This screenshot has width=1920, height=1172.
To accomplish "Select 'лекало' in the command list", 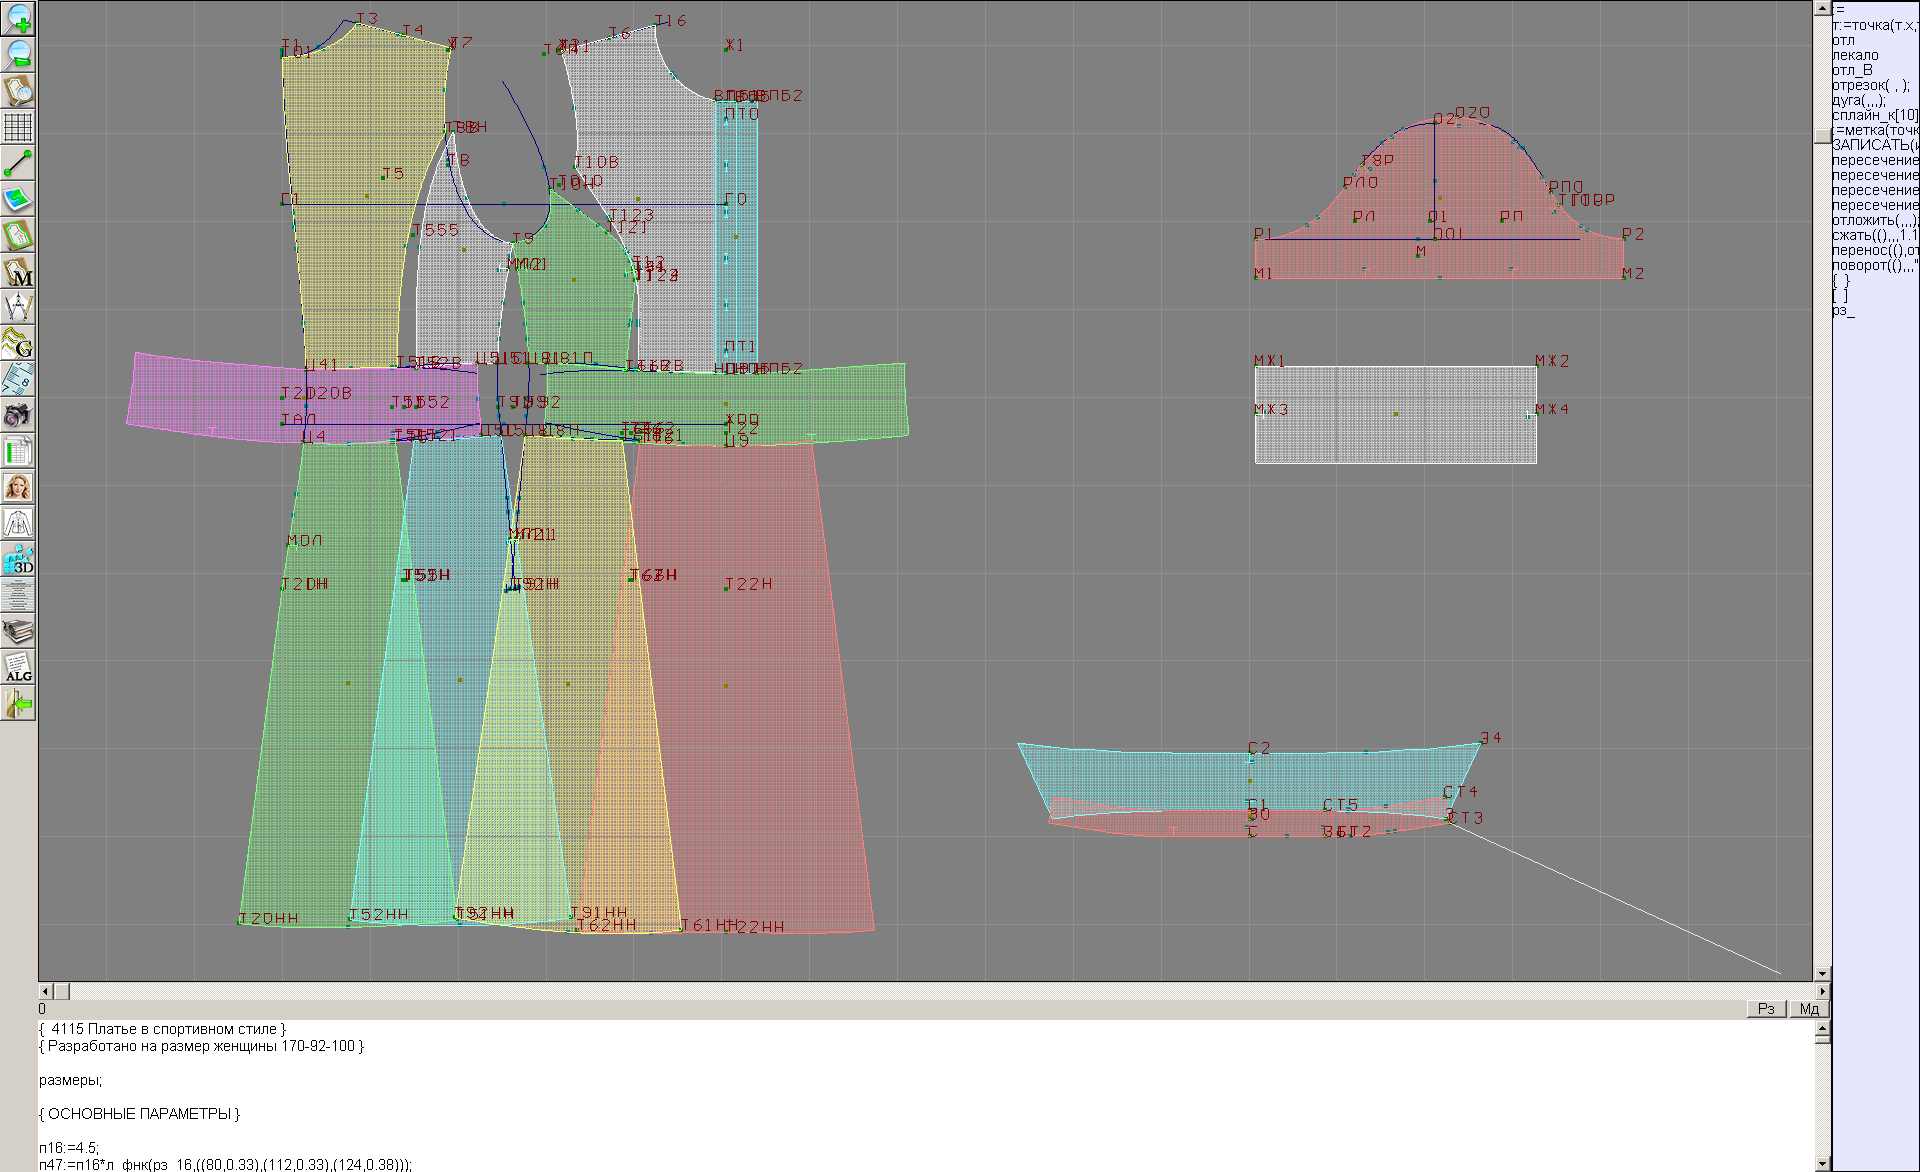I will tap(1855, 55).
